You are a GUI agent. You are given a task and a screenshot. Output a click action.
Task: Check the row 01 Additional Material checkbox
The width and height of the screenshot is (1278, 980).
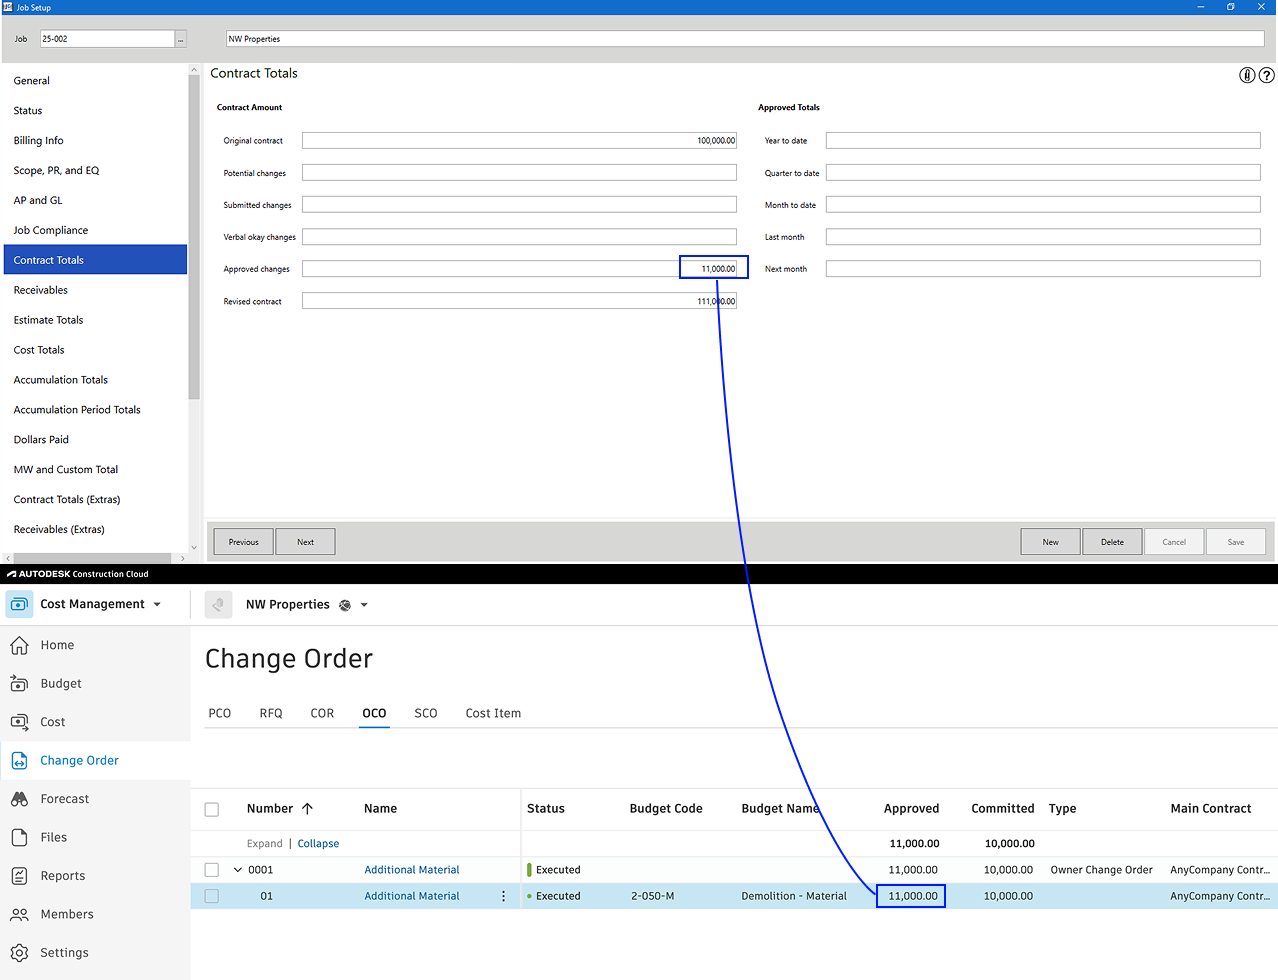[211, 895]
